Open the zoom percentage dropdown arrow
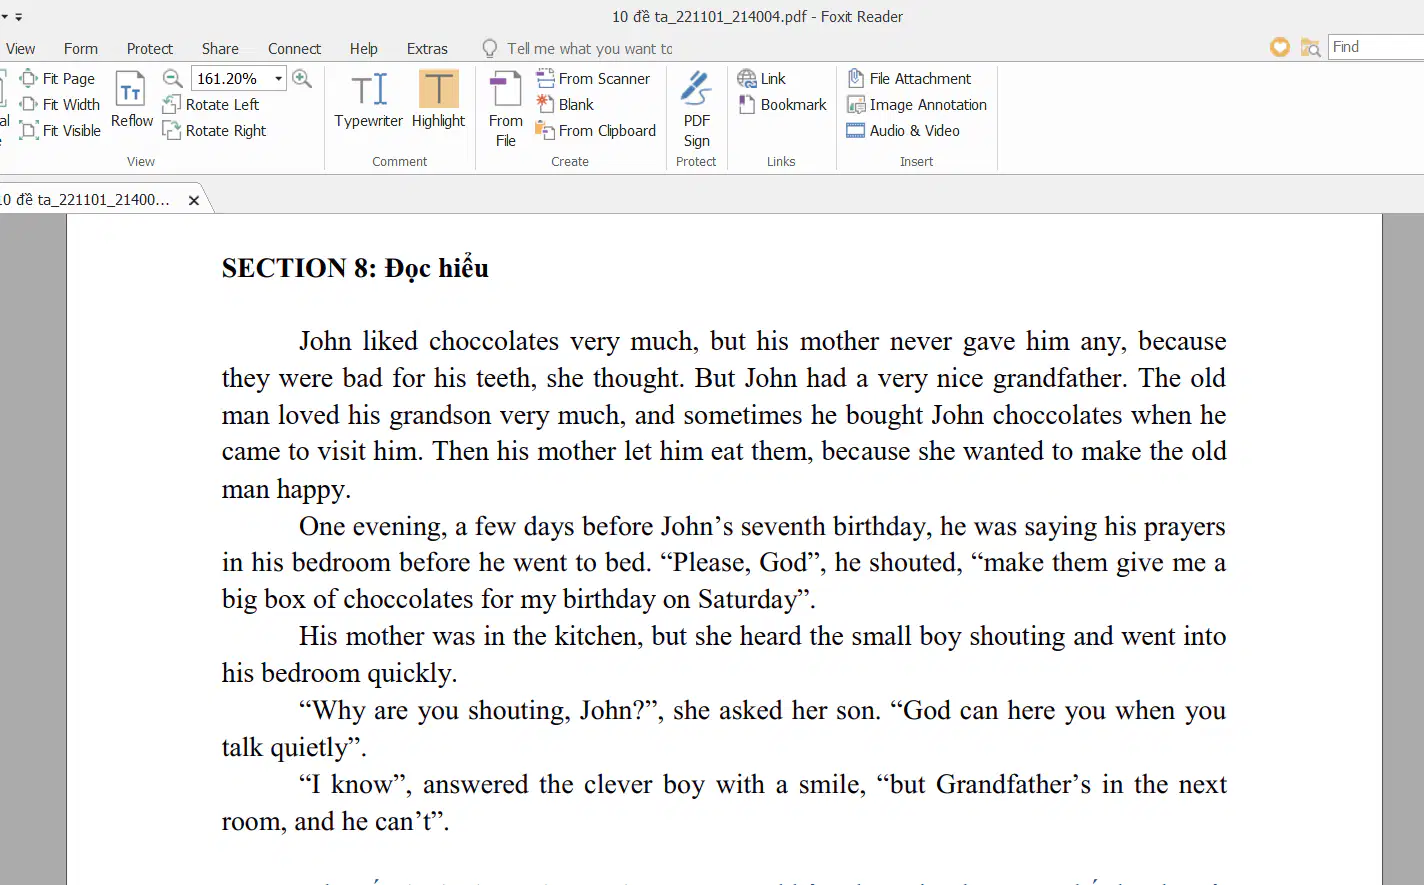This screenshot has height=885, width=1424. click(278, 78)
